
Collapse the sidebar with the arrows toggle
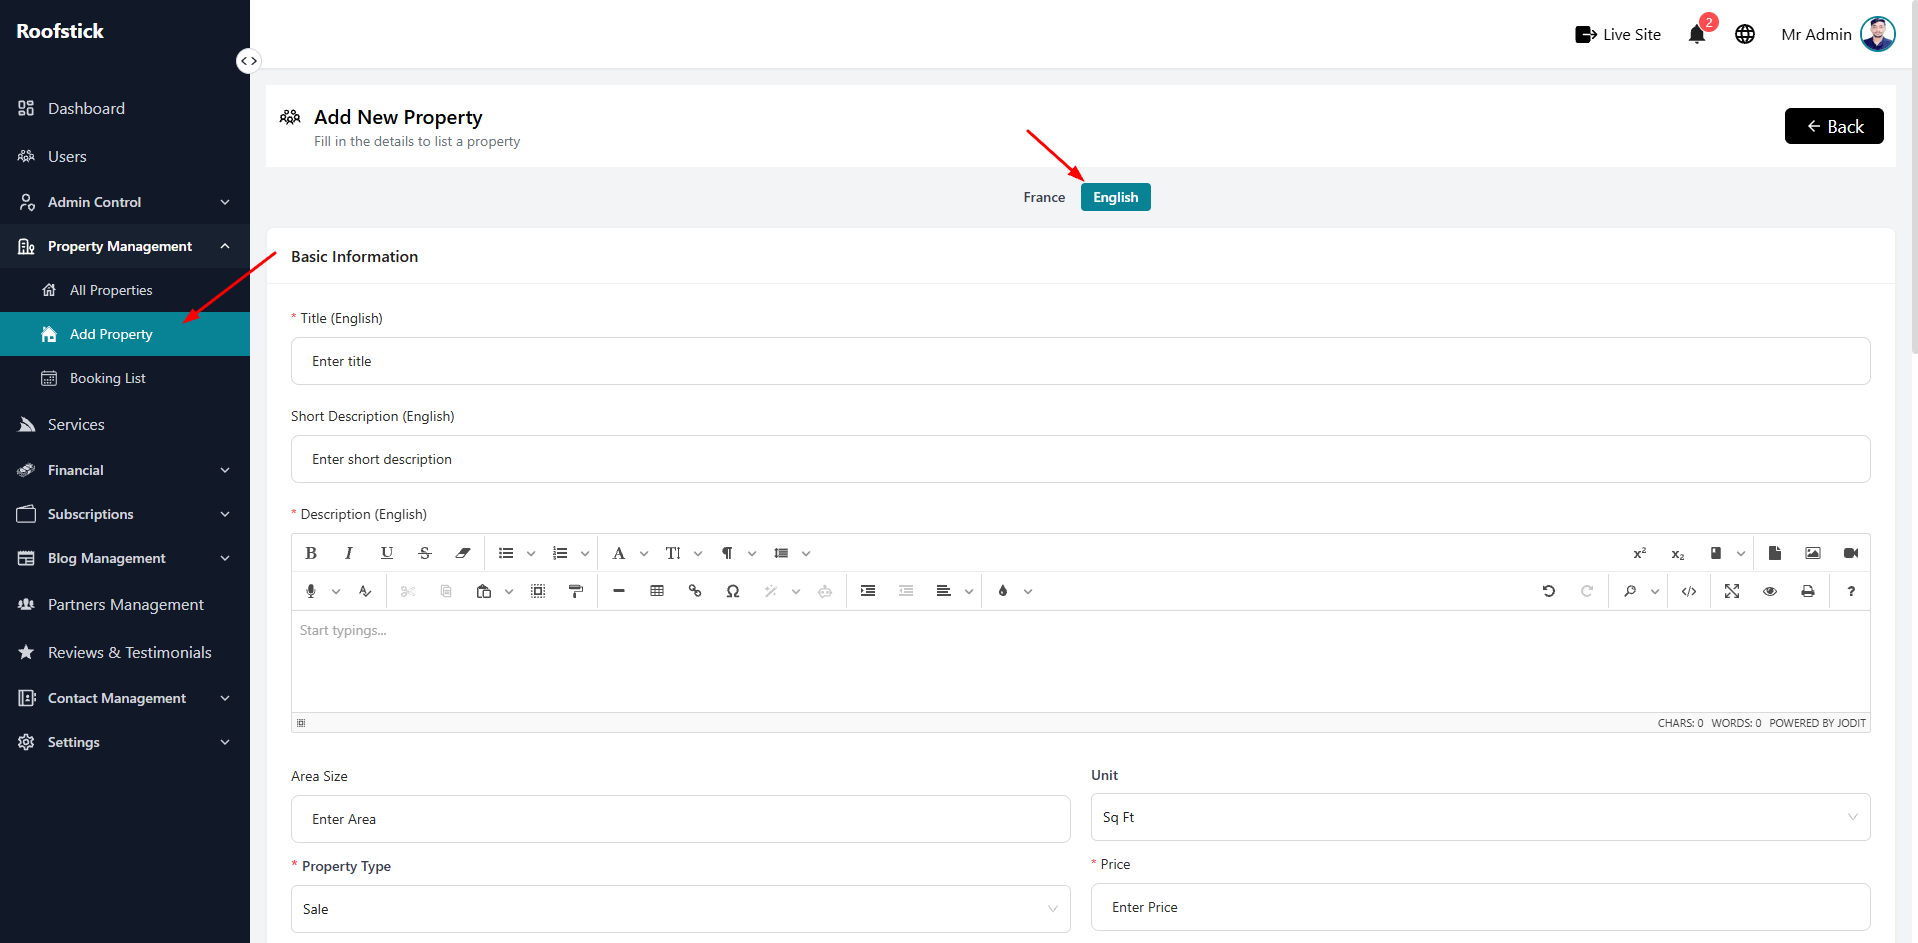click(x=249, y=61)
